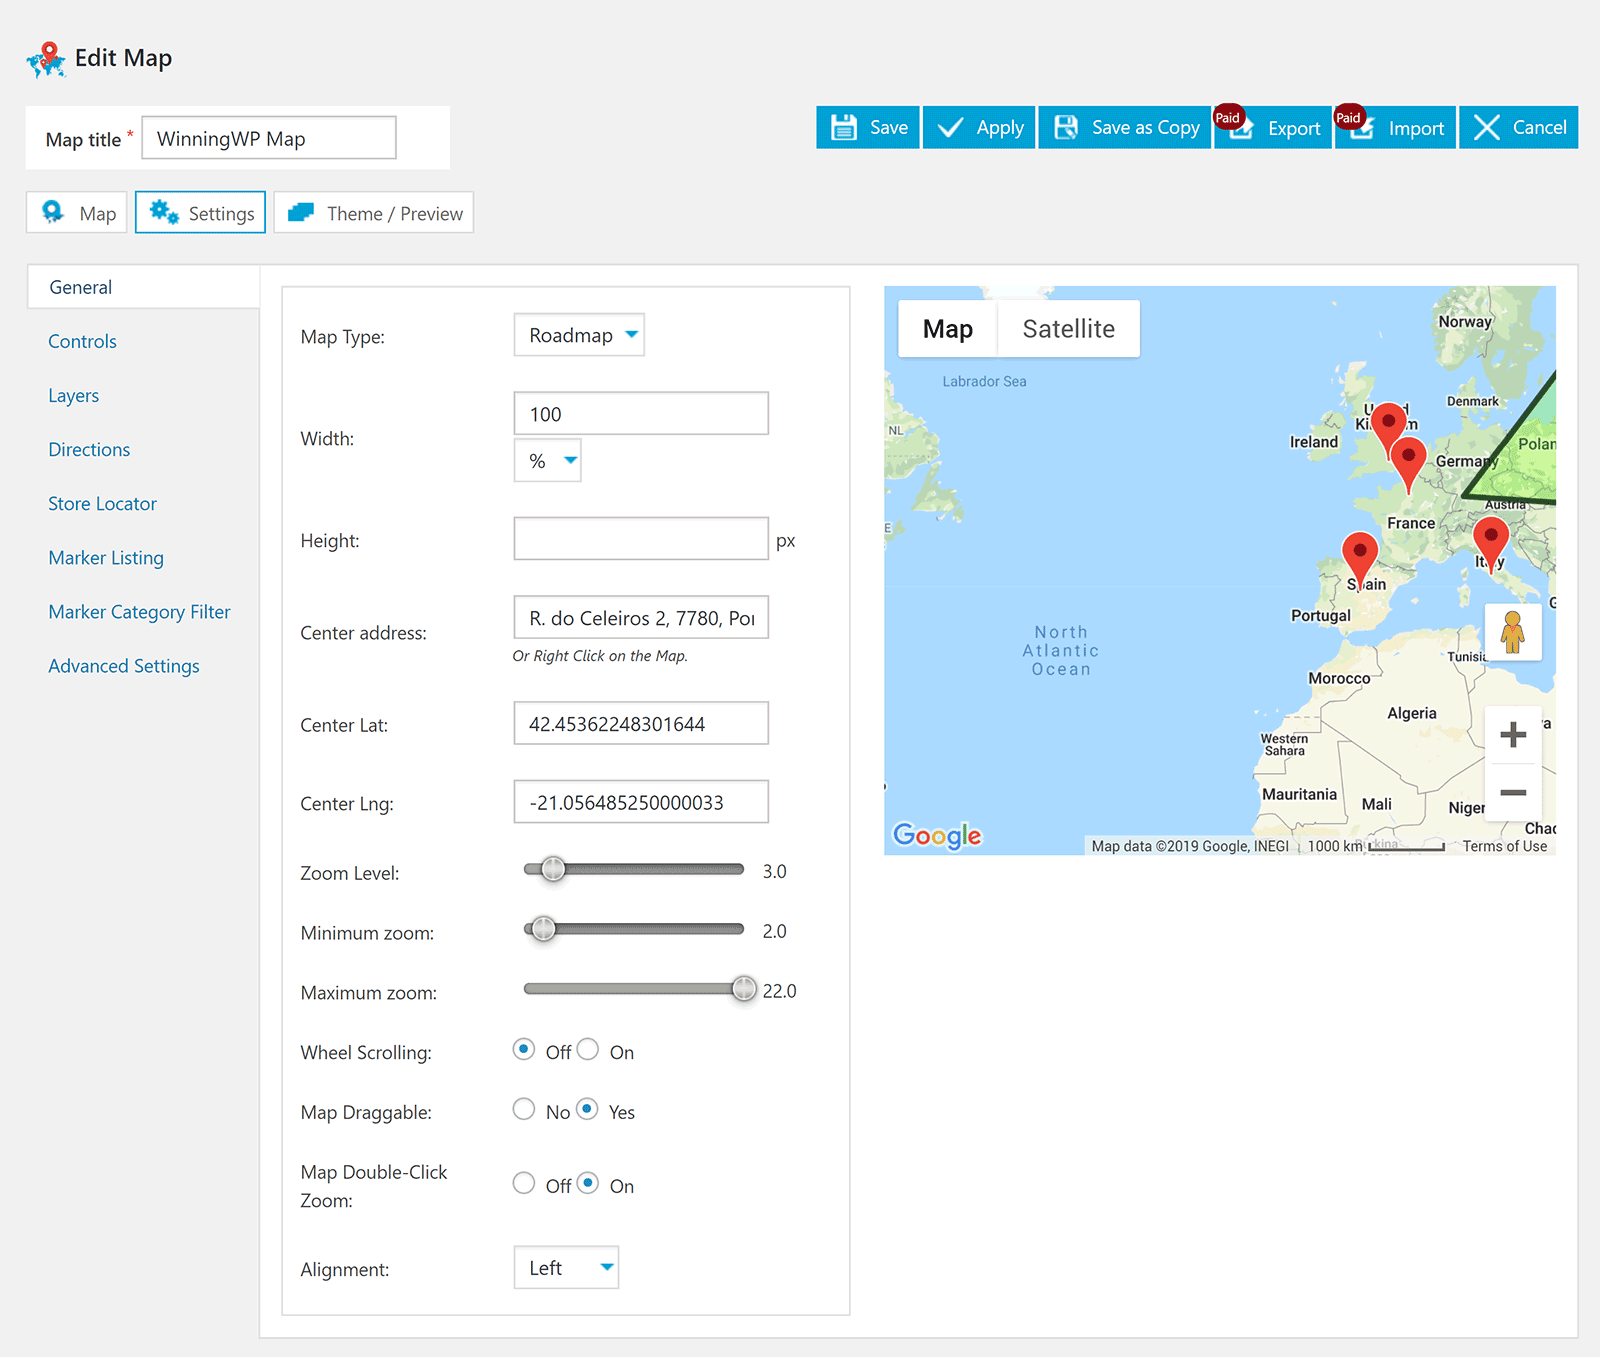Click the Apply checkmark icon
The width and height of the screenshot is (1600, 1357).
pos(950,127)
